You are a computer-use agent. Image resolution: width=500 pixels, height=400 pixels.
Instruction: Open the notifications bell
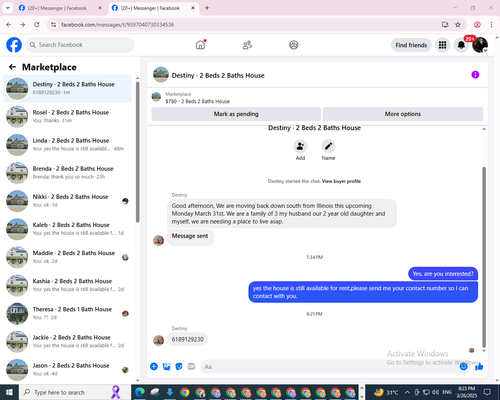[461, 45]
